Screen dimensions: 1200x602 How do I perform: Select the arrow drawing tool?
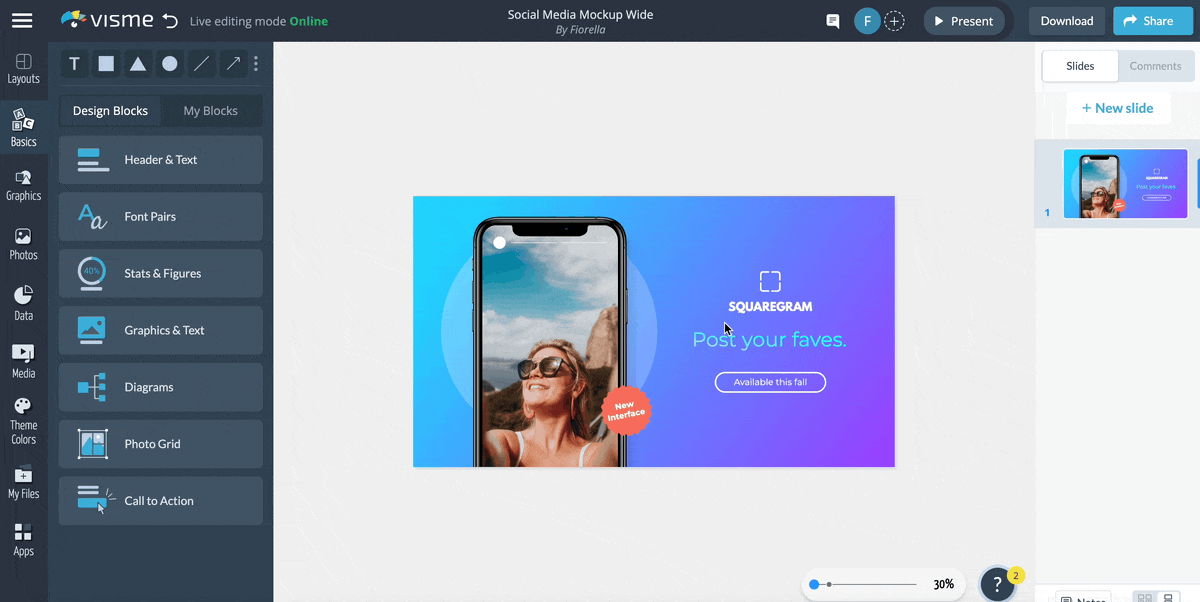point(233,63)
